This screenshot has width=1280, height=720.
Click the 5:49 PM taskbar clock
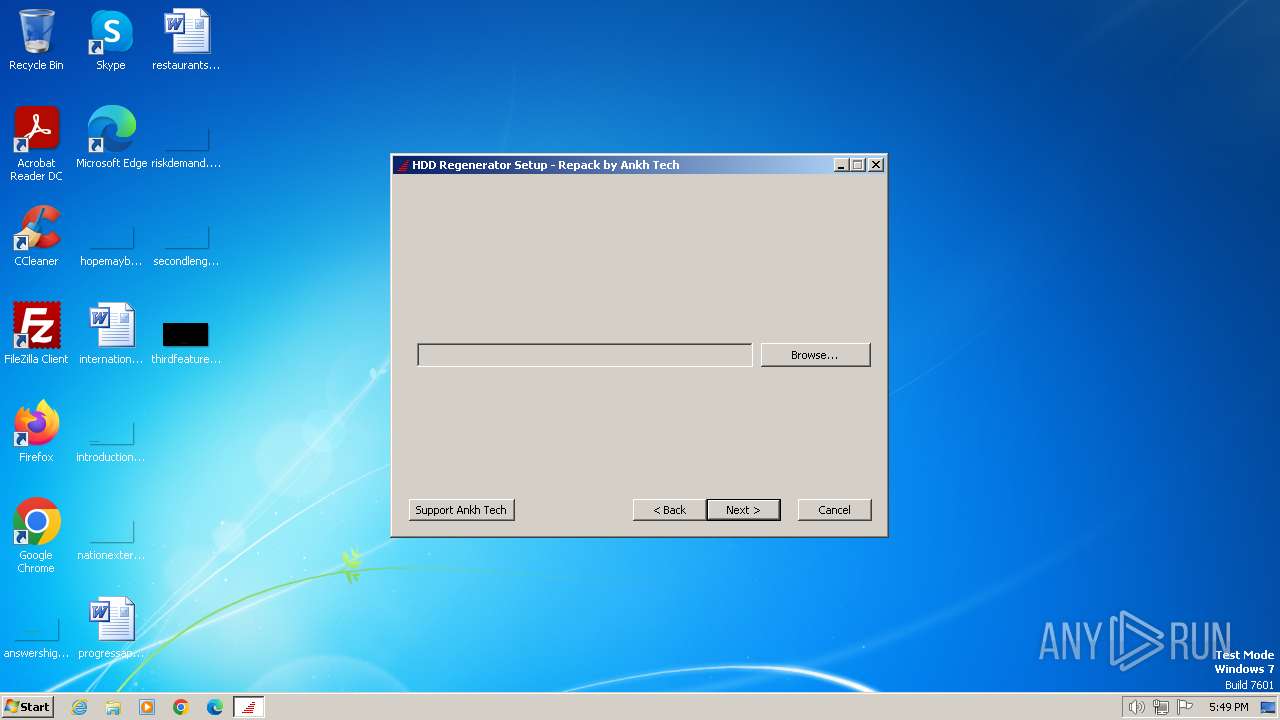coord(1228,707)
